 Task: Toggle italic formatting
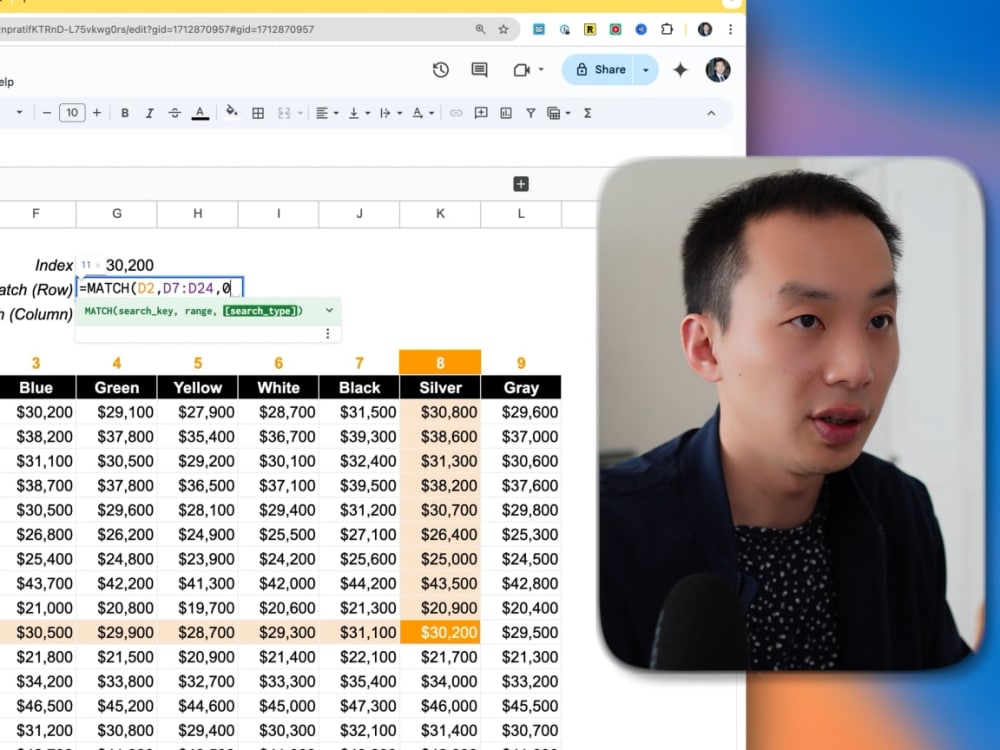pyautogui.click(x=150, y=113)
